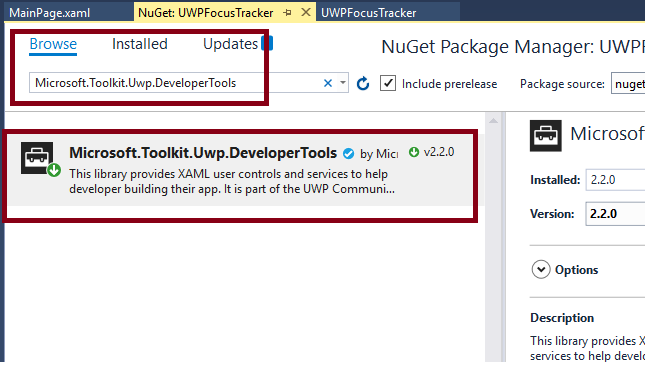Open the Version selection combo box
The width and height of the screenshot is (645, 365).
click(615, 214)
